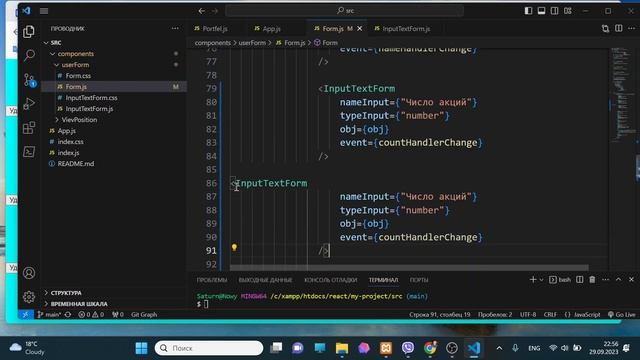Image resolution: width=640 pixels, height=360 pixels.
Task: Open Google Chrome from the taskbar
Action: (x=430, y=348)
